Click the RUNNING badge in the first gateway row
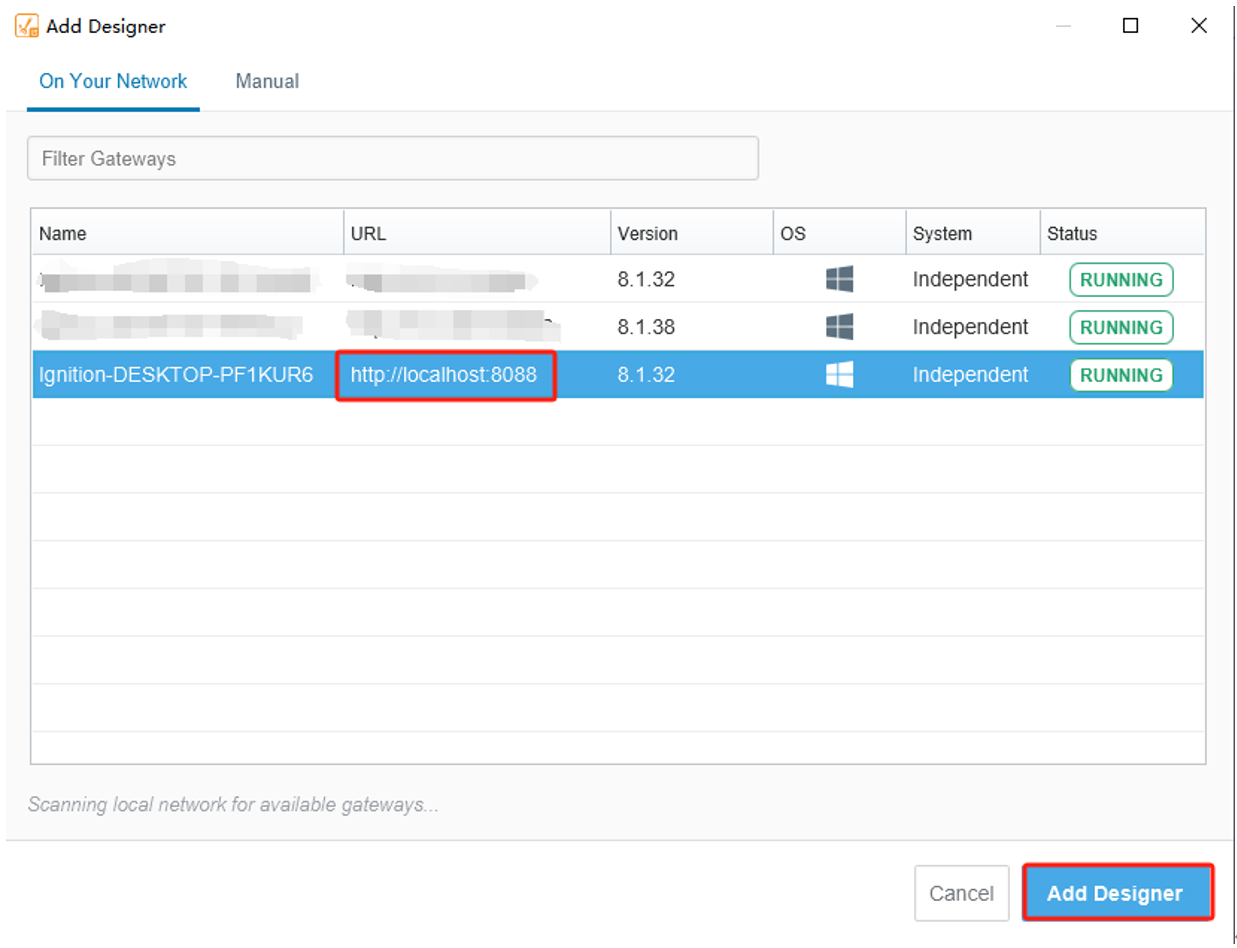 [x=1121, y=280]
